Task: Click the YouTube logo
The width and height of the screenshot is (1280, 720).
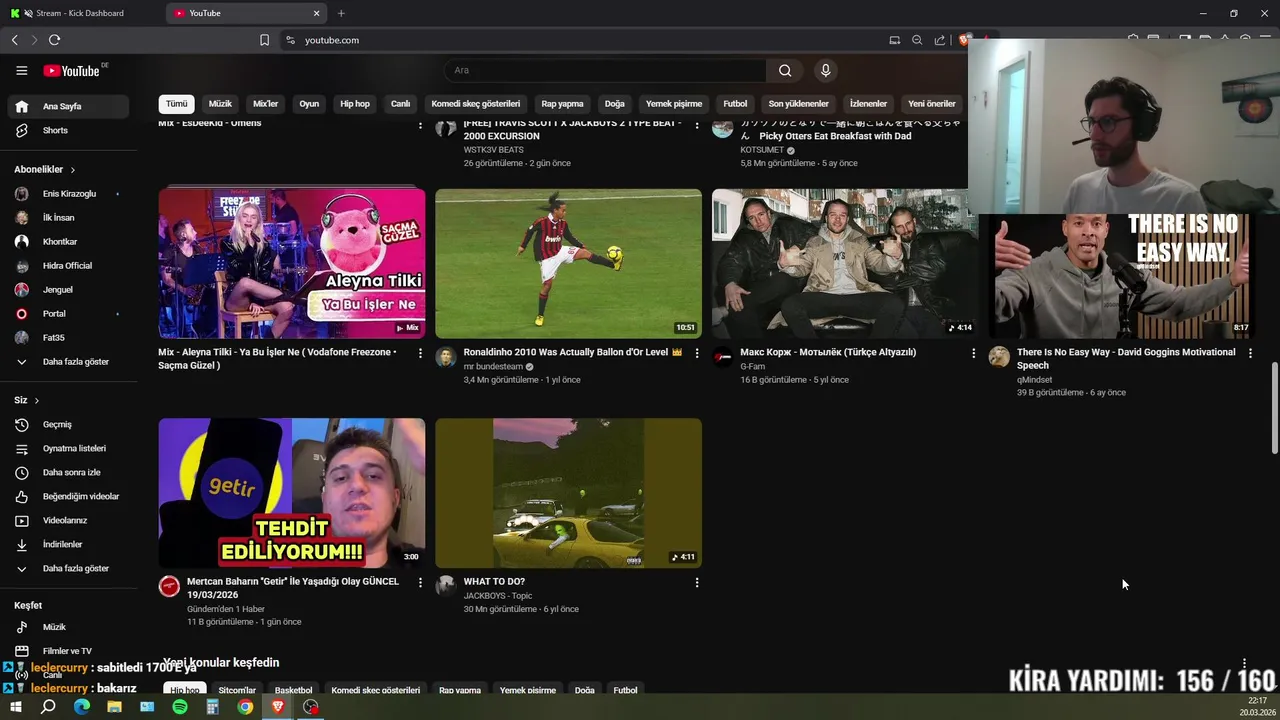Action: (x=71, y=71)
